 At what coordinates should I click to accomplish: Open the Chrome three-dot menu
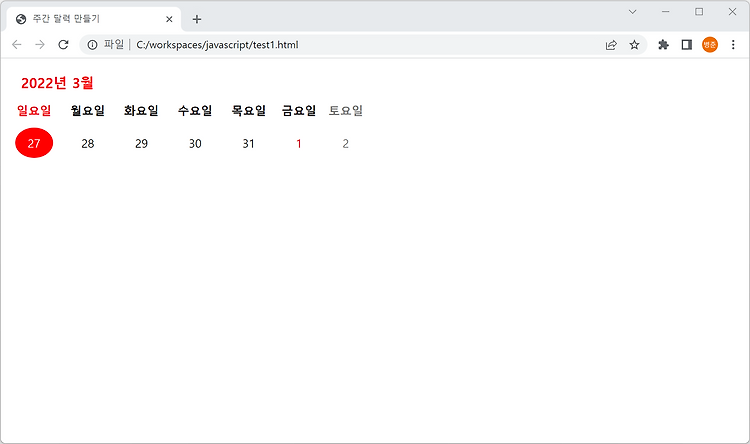click(733, 44)
